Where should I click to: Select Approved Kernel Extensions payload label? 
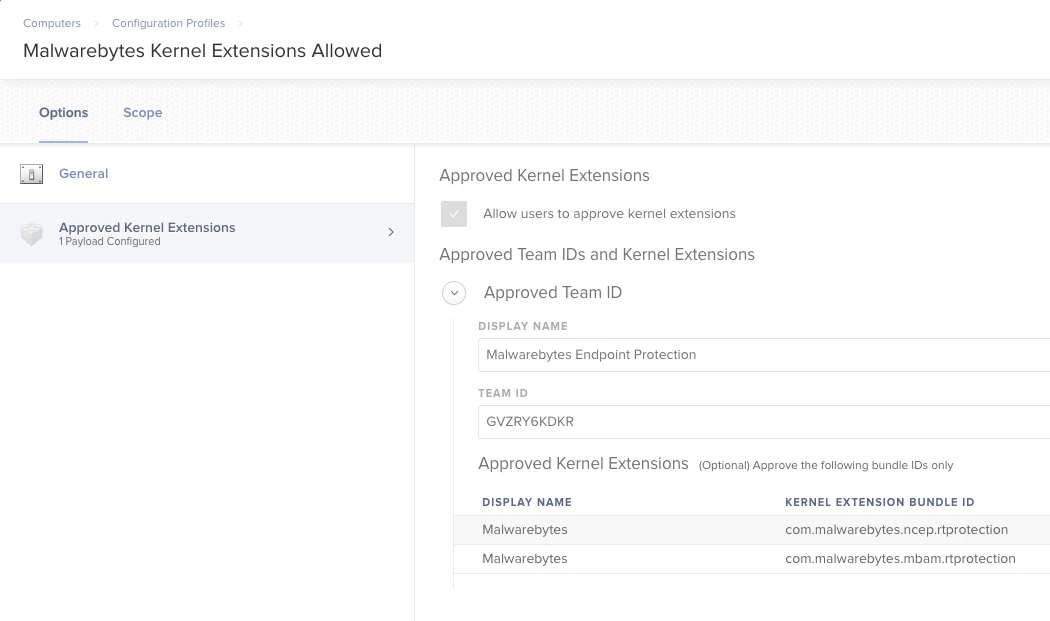click(147, 228)
